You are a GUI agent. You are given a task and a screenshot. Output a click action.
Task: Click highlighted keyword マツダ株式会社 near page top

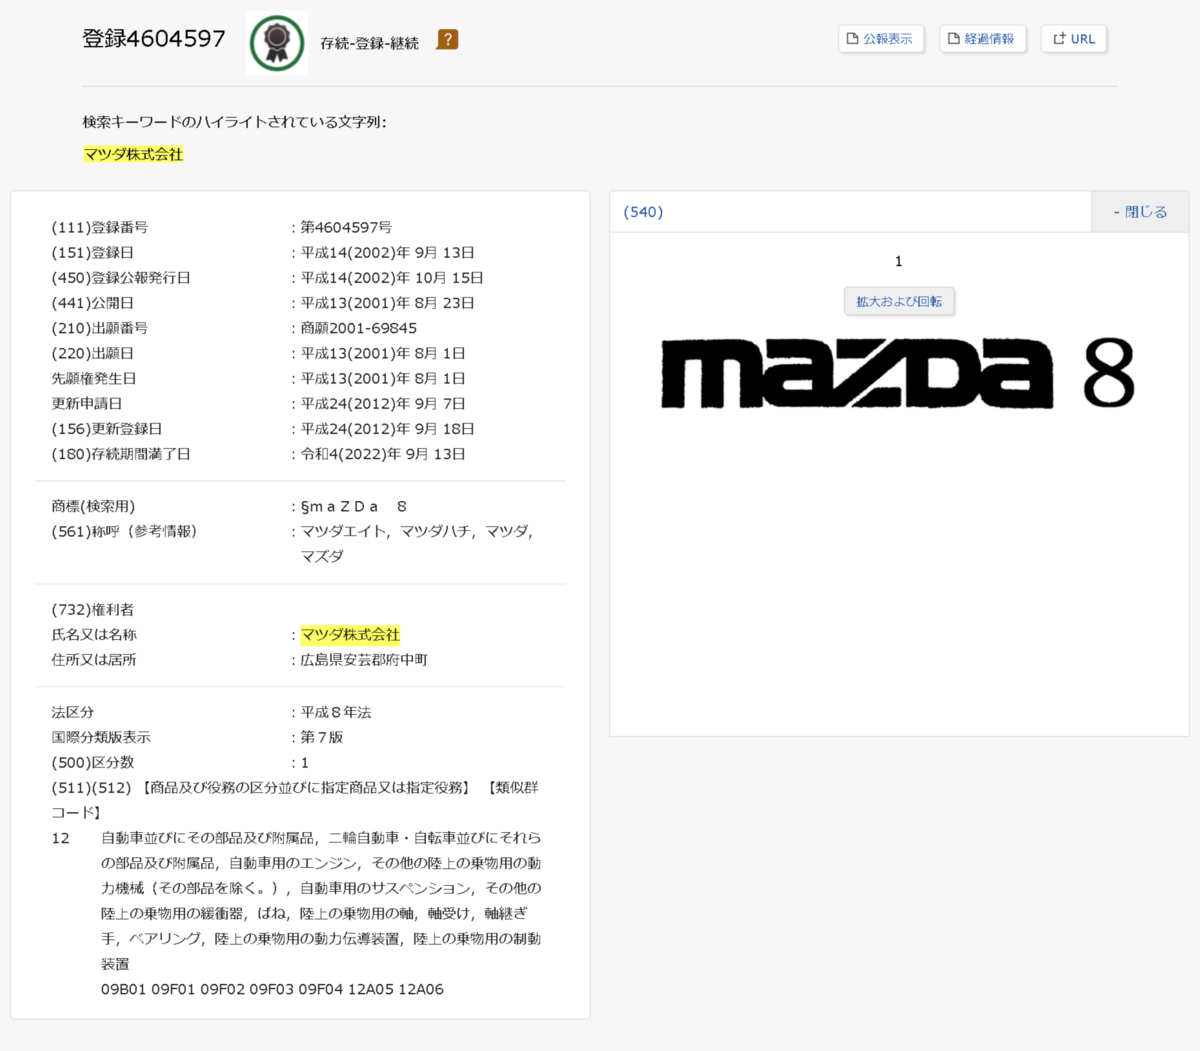pyautogui.click(x=133, y=154)
